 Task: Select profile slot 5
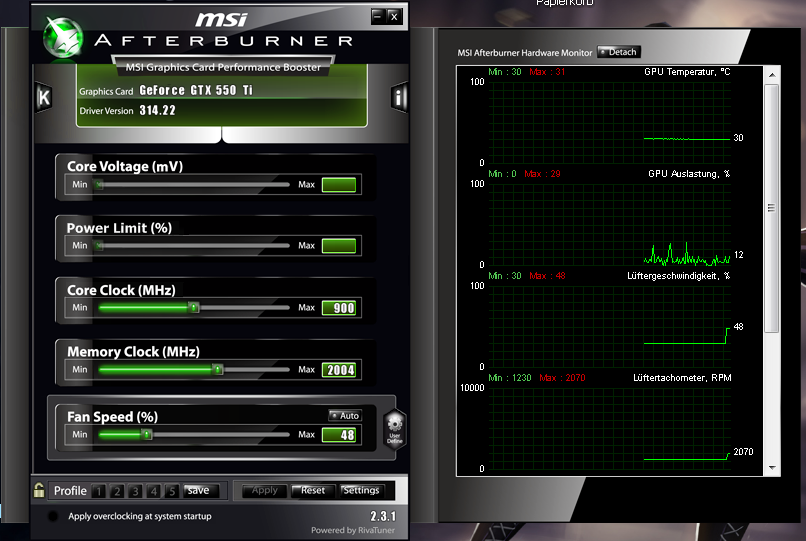[x=172, y=491]
